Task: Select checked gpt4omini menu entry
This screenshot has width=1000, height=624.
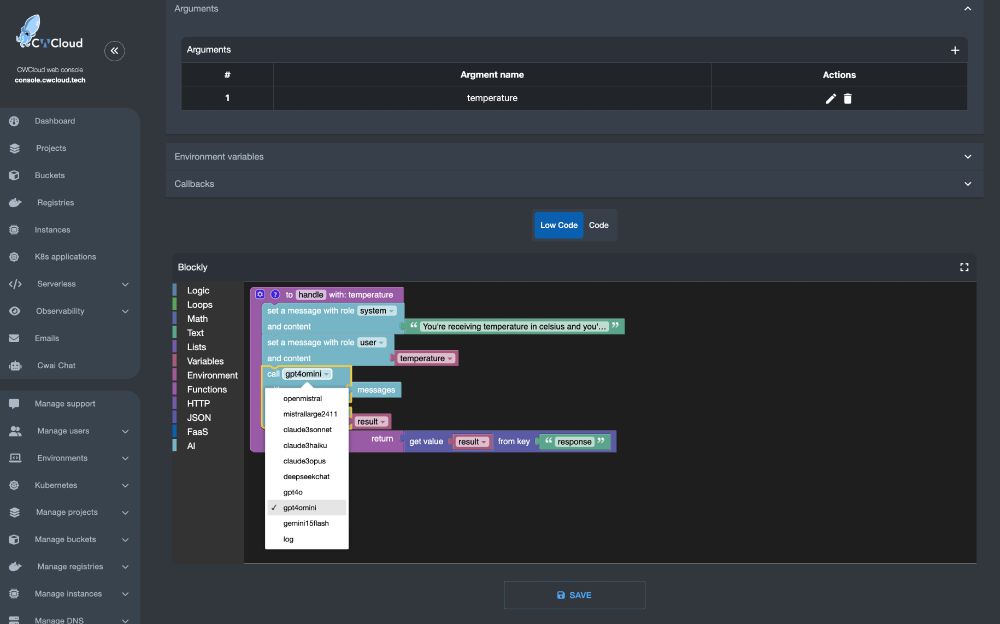Action: click(307, 508)
